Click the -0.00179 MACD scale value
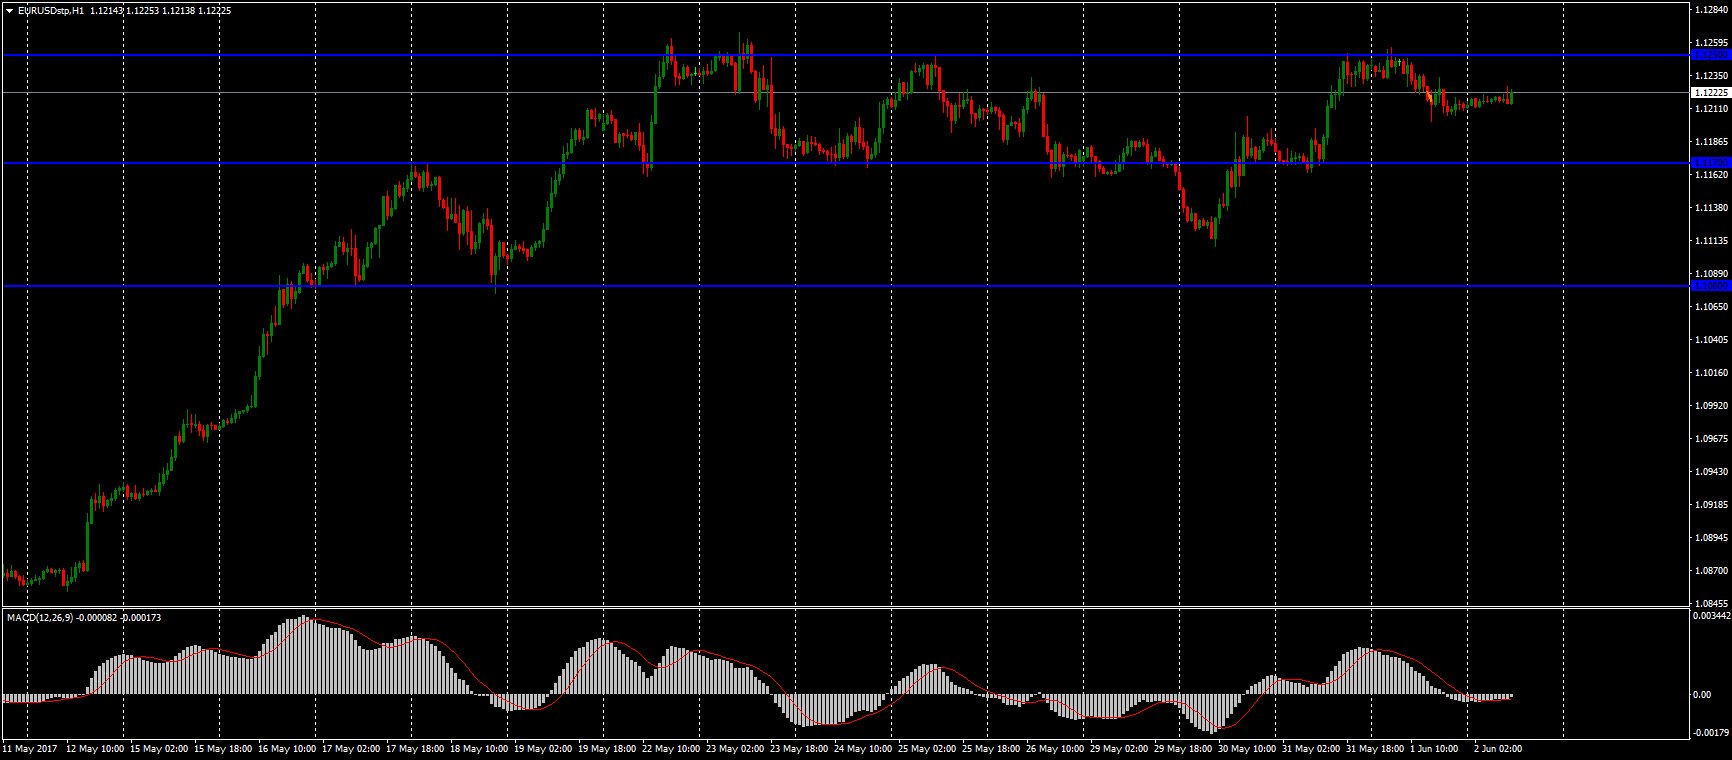This screenshot has height=760, width=1732. pos(1711,733)
